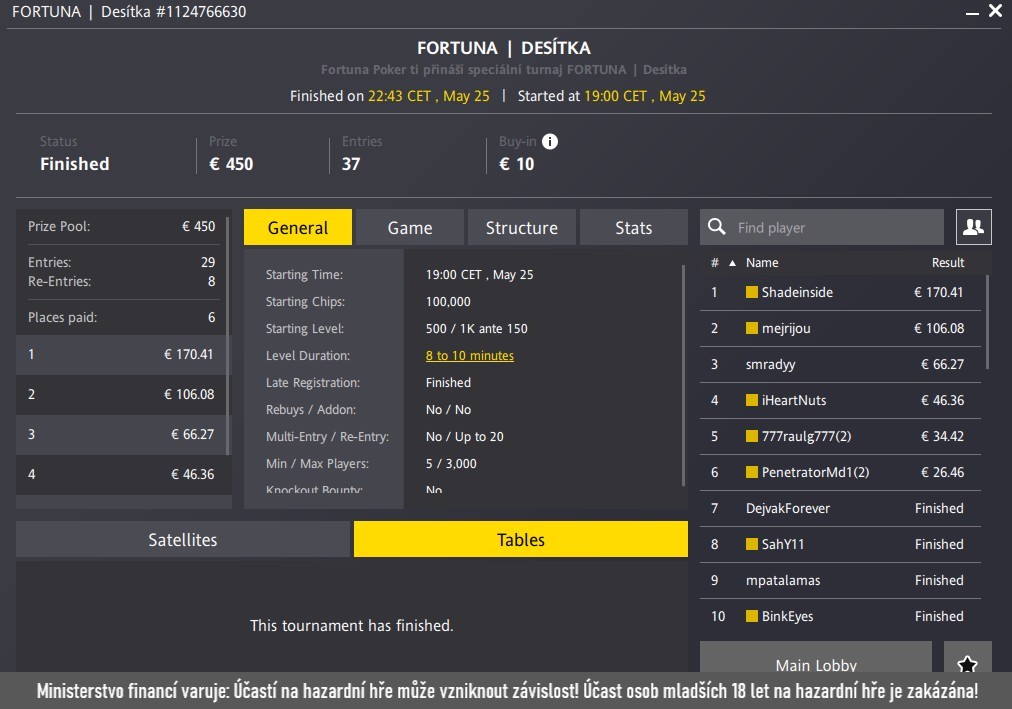Click yellow marker next to iHeartNuts

pyautogui.click(x=752, y=401)
